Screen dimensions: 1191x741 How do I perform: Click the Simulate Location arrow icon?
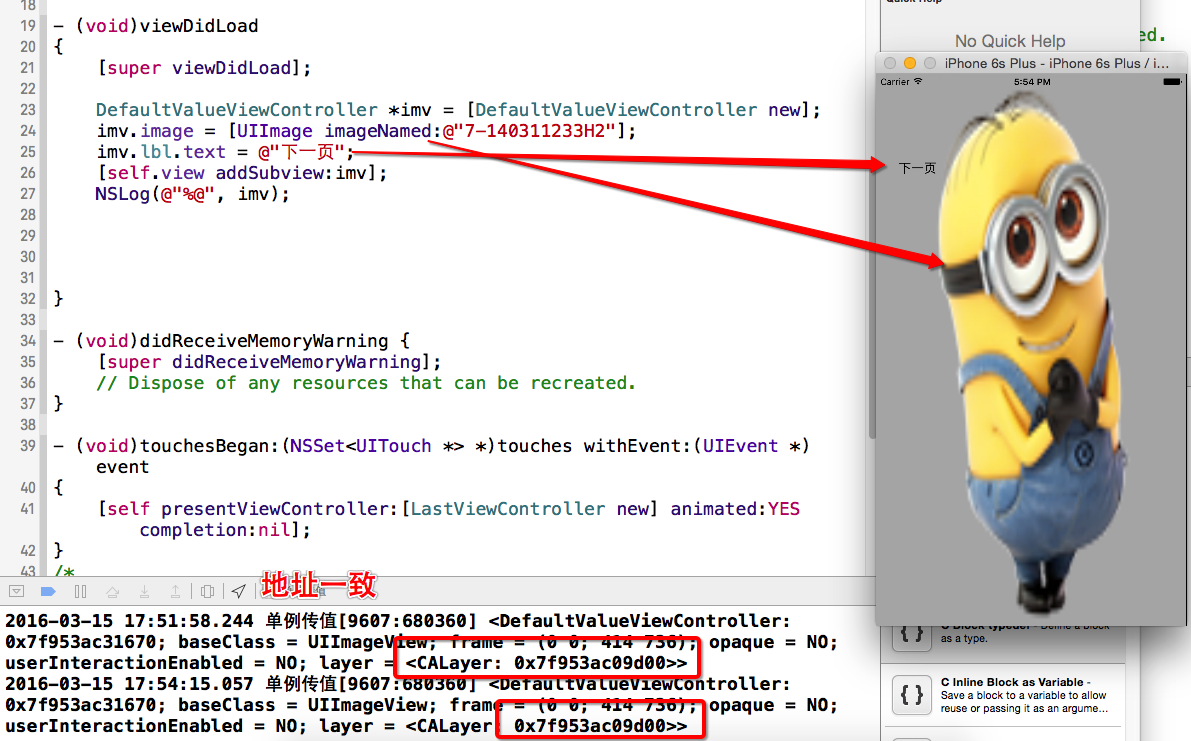[x=239, y=591]
